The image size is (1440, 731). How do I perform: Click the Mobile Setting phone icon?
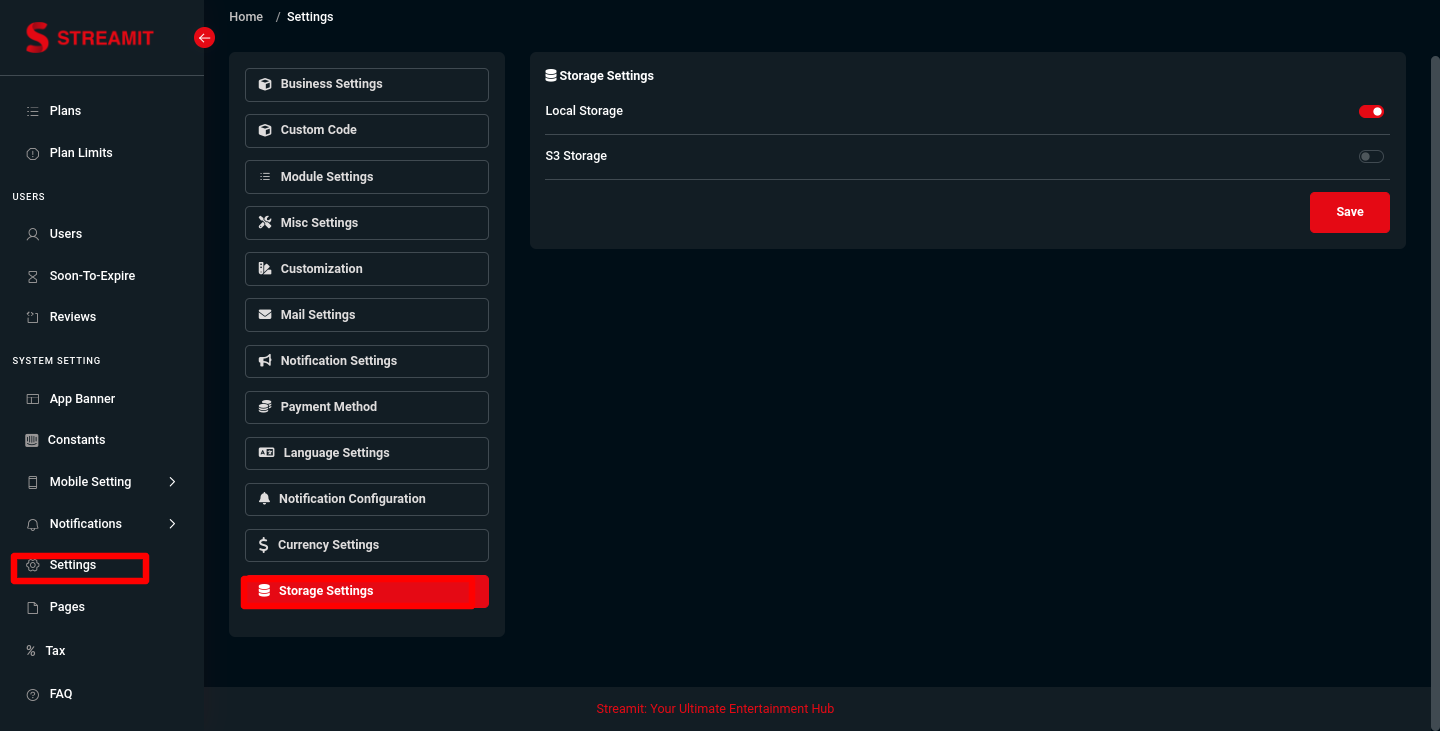point(32,482)
